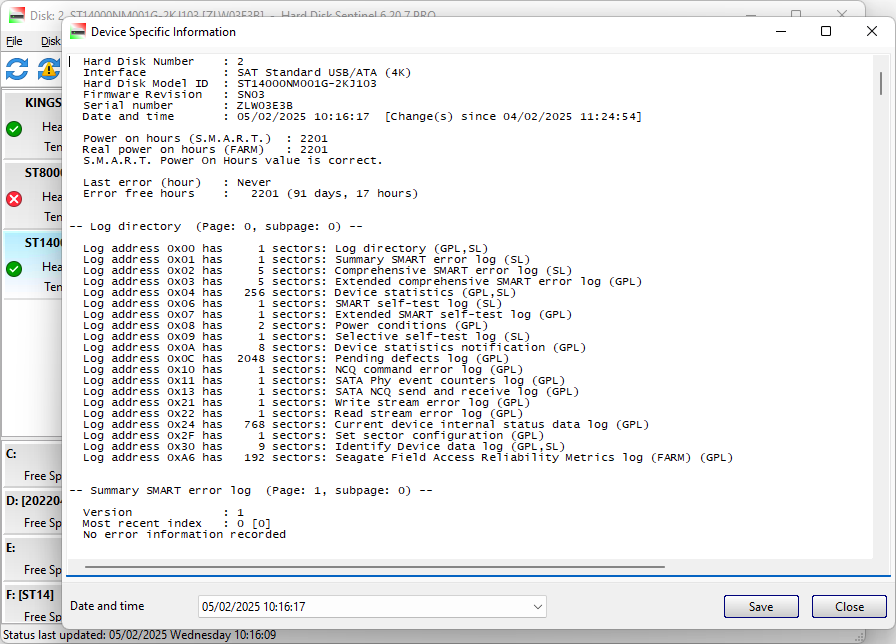The width and height of the screenshot is (896, 644).
Task: Click the Device Specific Information title icon
Action: [78, 31]
